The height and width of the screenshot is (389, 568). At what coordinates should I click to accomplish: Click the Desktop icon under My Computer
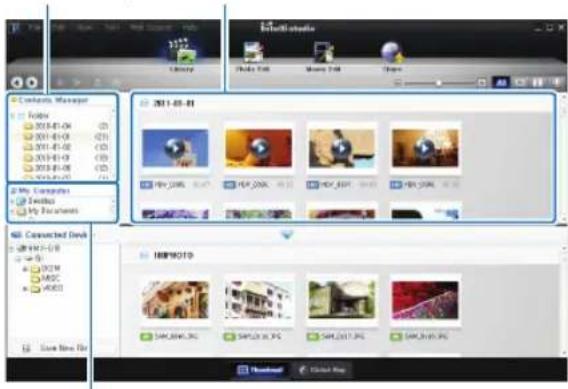click(x=22, y=201)
